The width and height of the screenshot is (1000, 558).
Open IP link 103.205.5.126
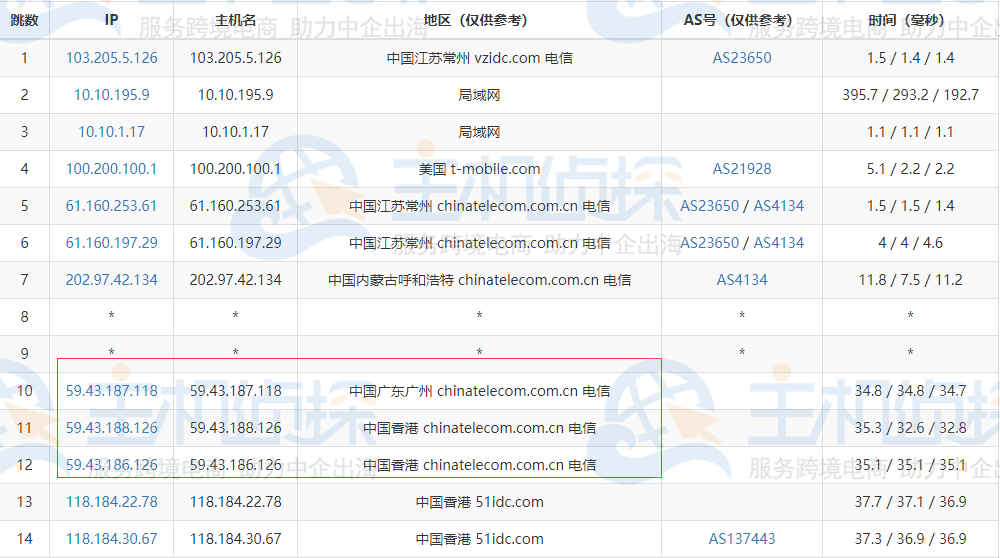[x=112, y=58]
